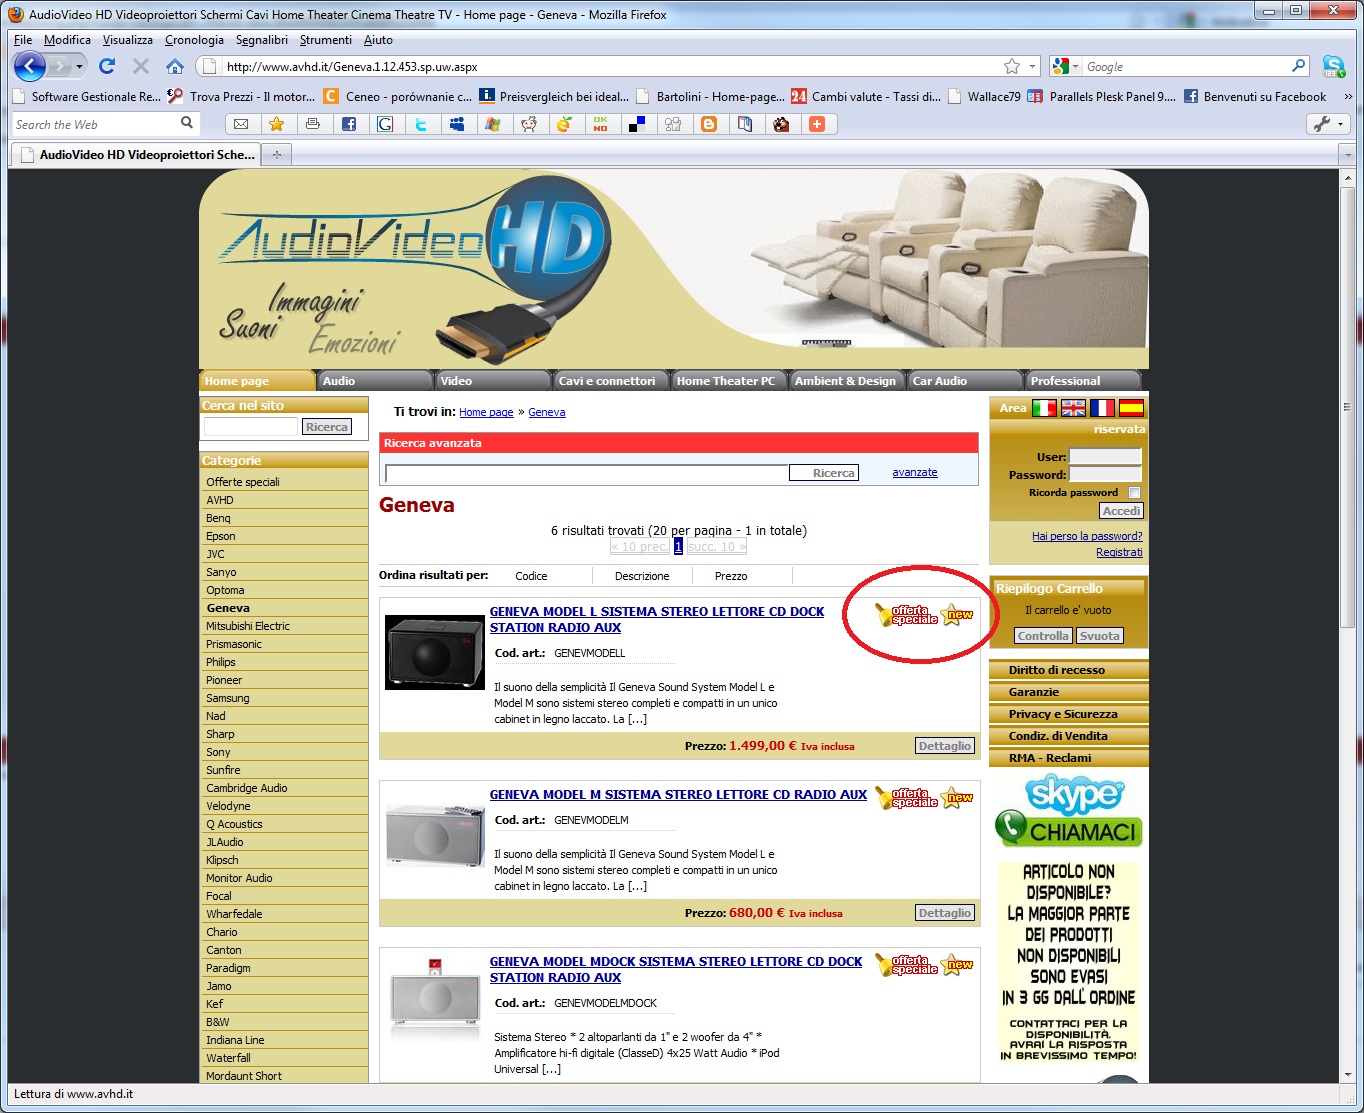Screen dimensions: 1364x1113
Task: Open the Modifica menu
Action: [x=67, y=40]
